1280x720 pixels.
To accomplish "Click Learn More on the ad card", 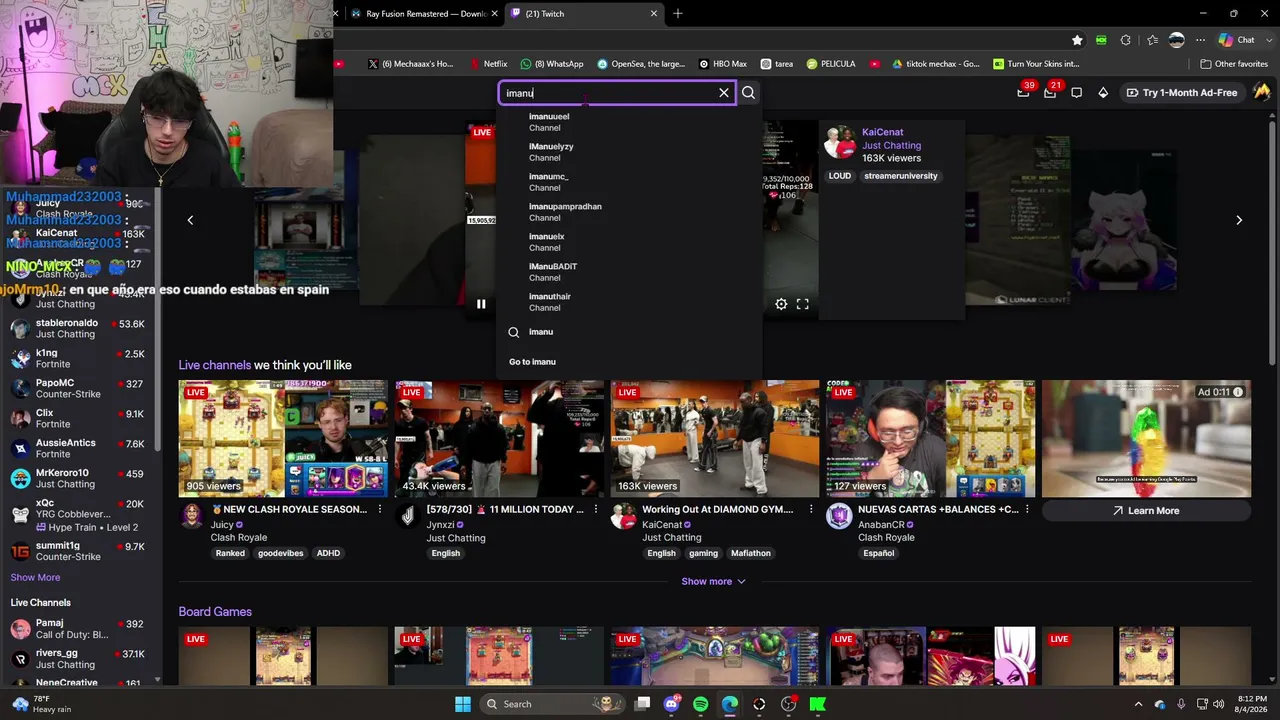I will tap(1146, 511).
